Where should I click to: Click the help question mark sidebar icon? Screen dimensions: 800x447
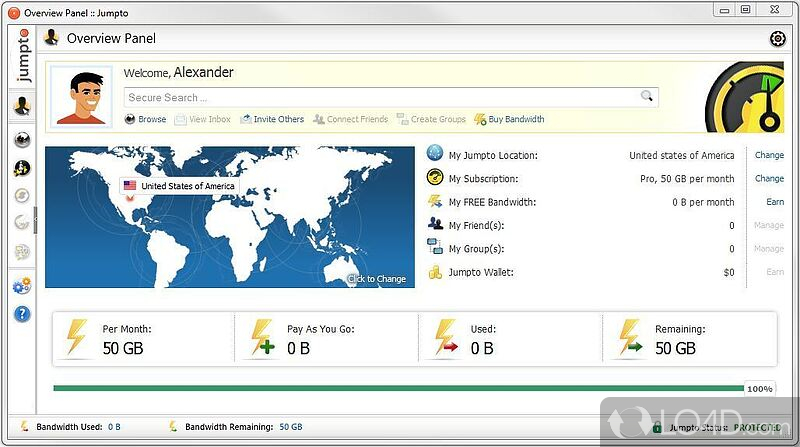coord(21,314)
